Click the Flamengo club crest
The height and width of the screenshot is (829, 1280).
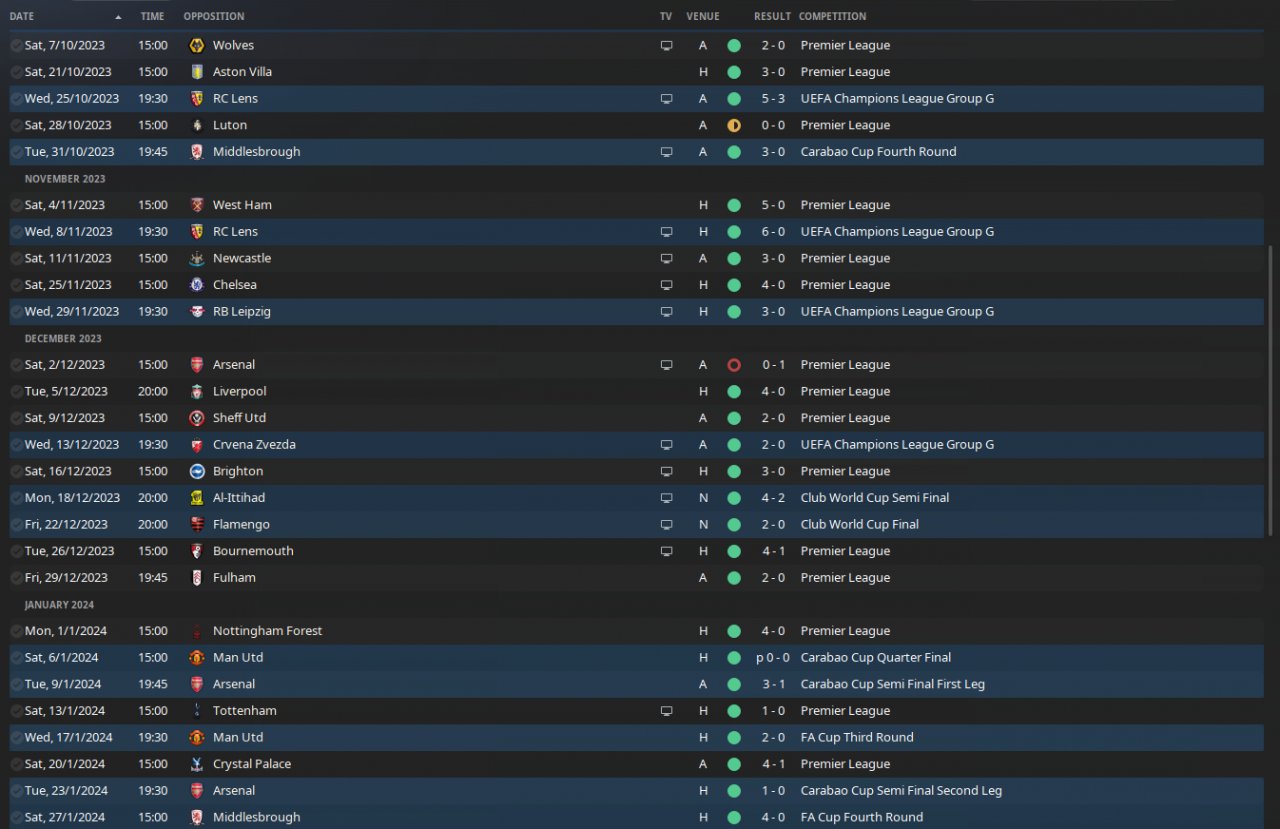pos(196,524)
